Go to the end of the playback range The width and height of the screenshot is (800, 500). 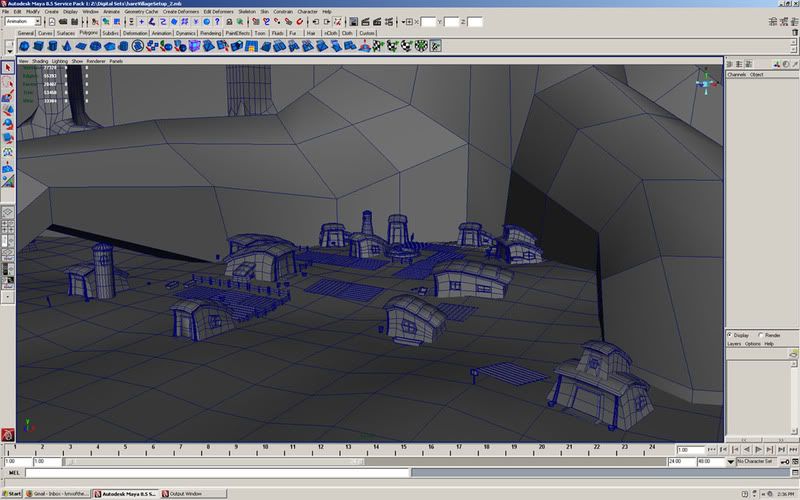pyautogui.click(x=793, y=449)
